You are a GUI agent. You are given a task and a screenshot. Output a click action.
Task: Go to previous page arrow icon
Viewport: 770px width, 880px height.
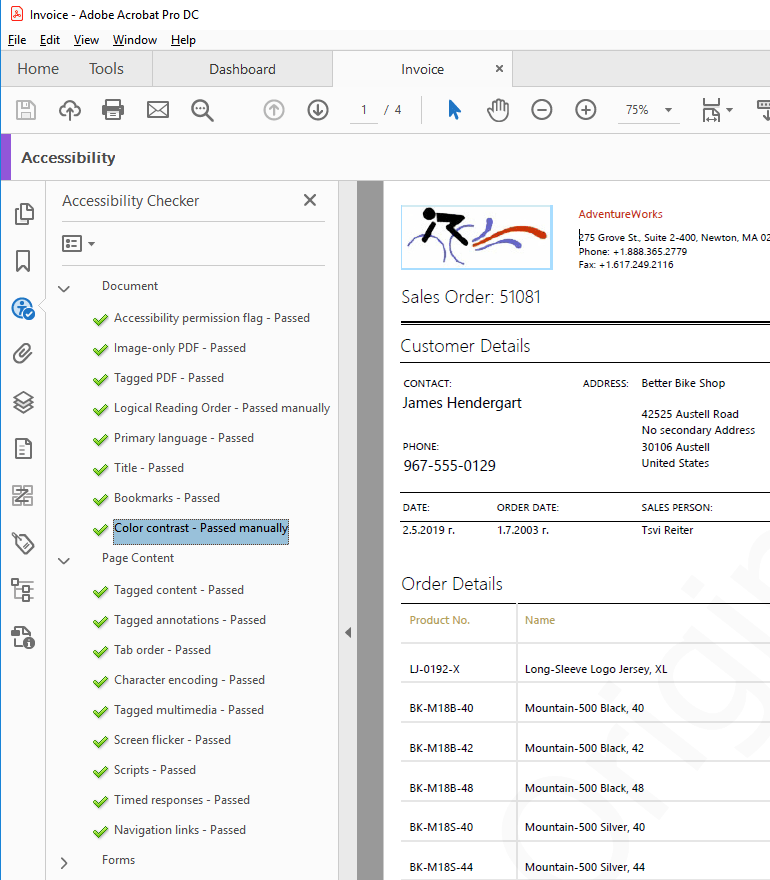point(274,110)
